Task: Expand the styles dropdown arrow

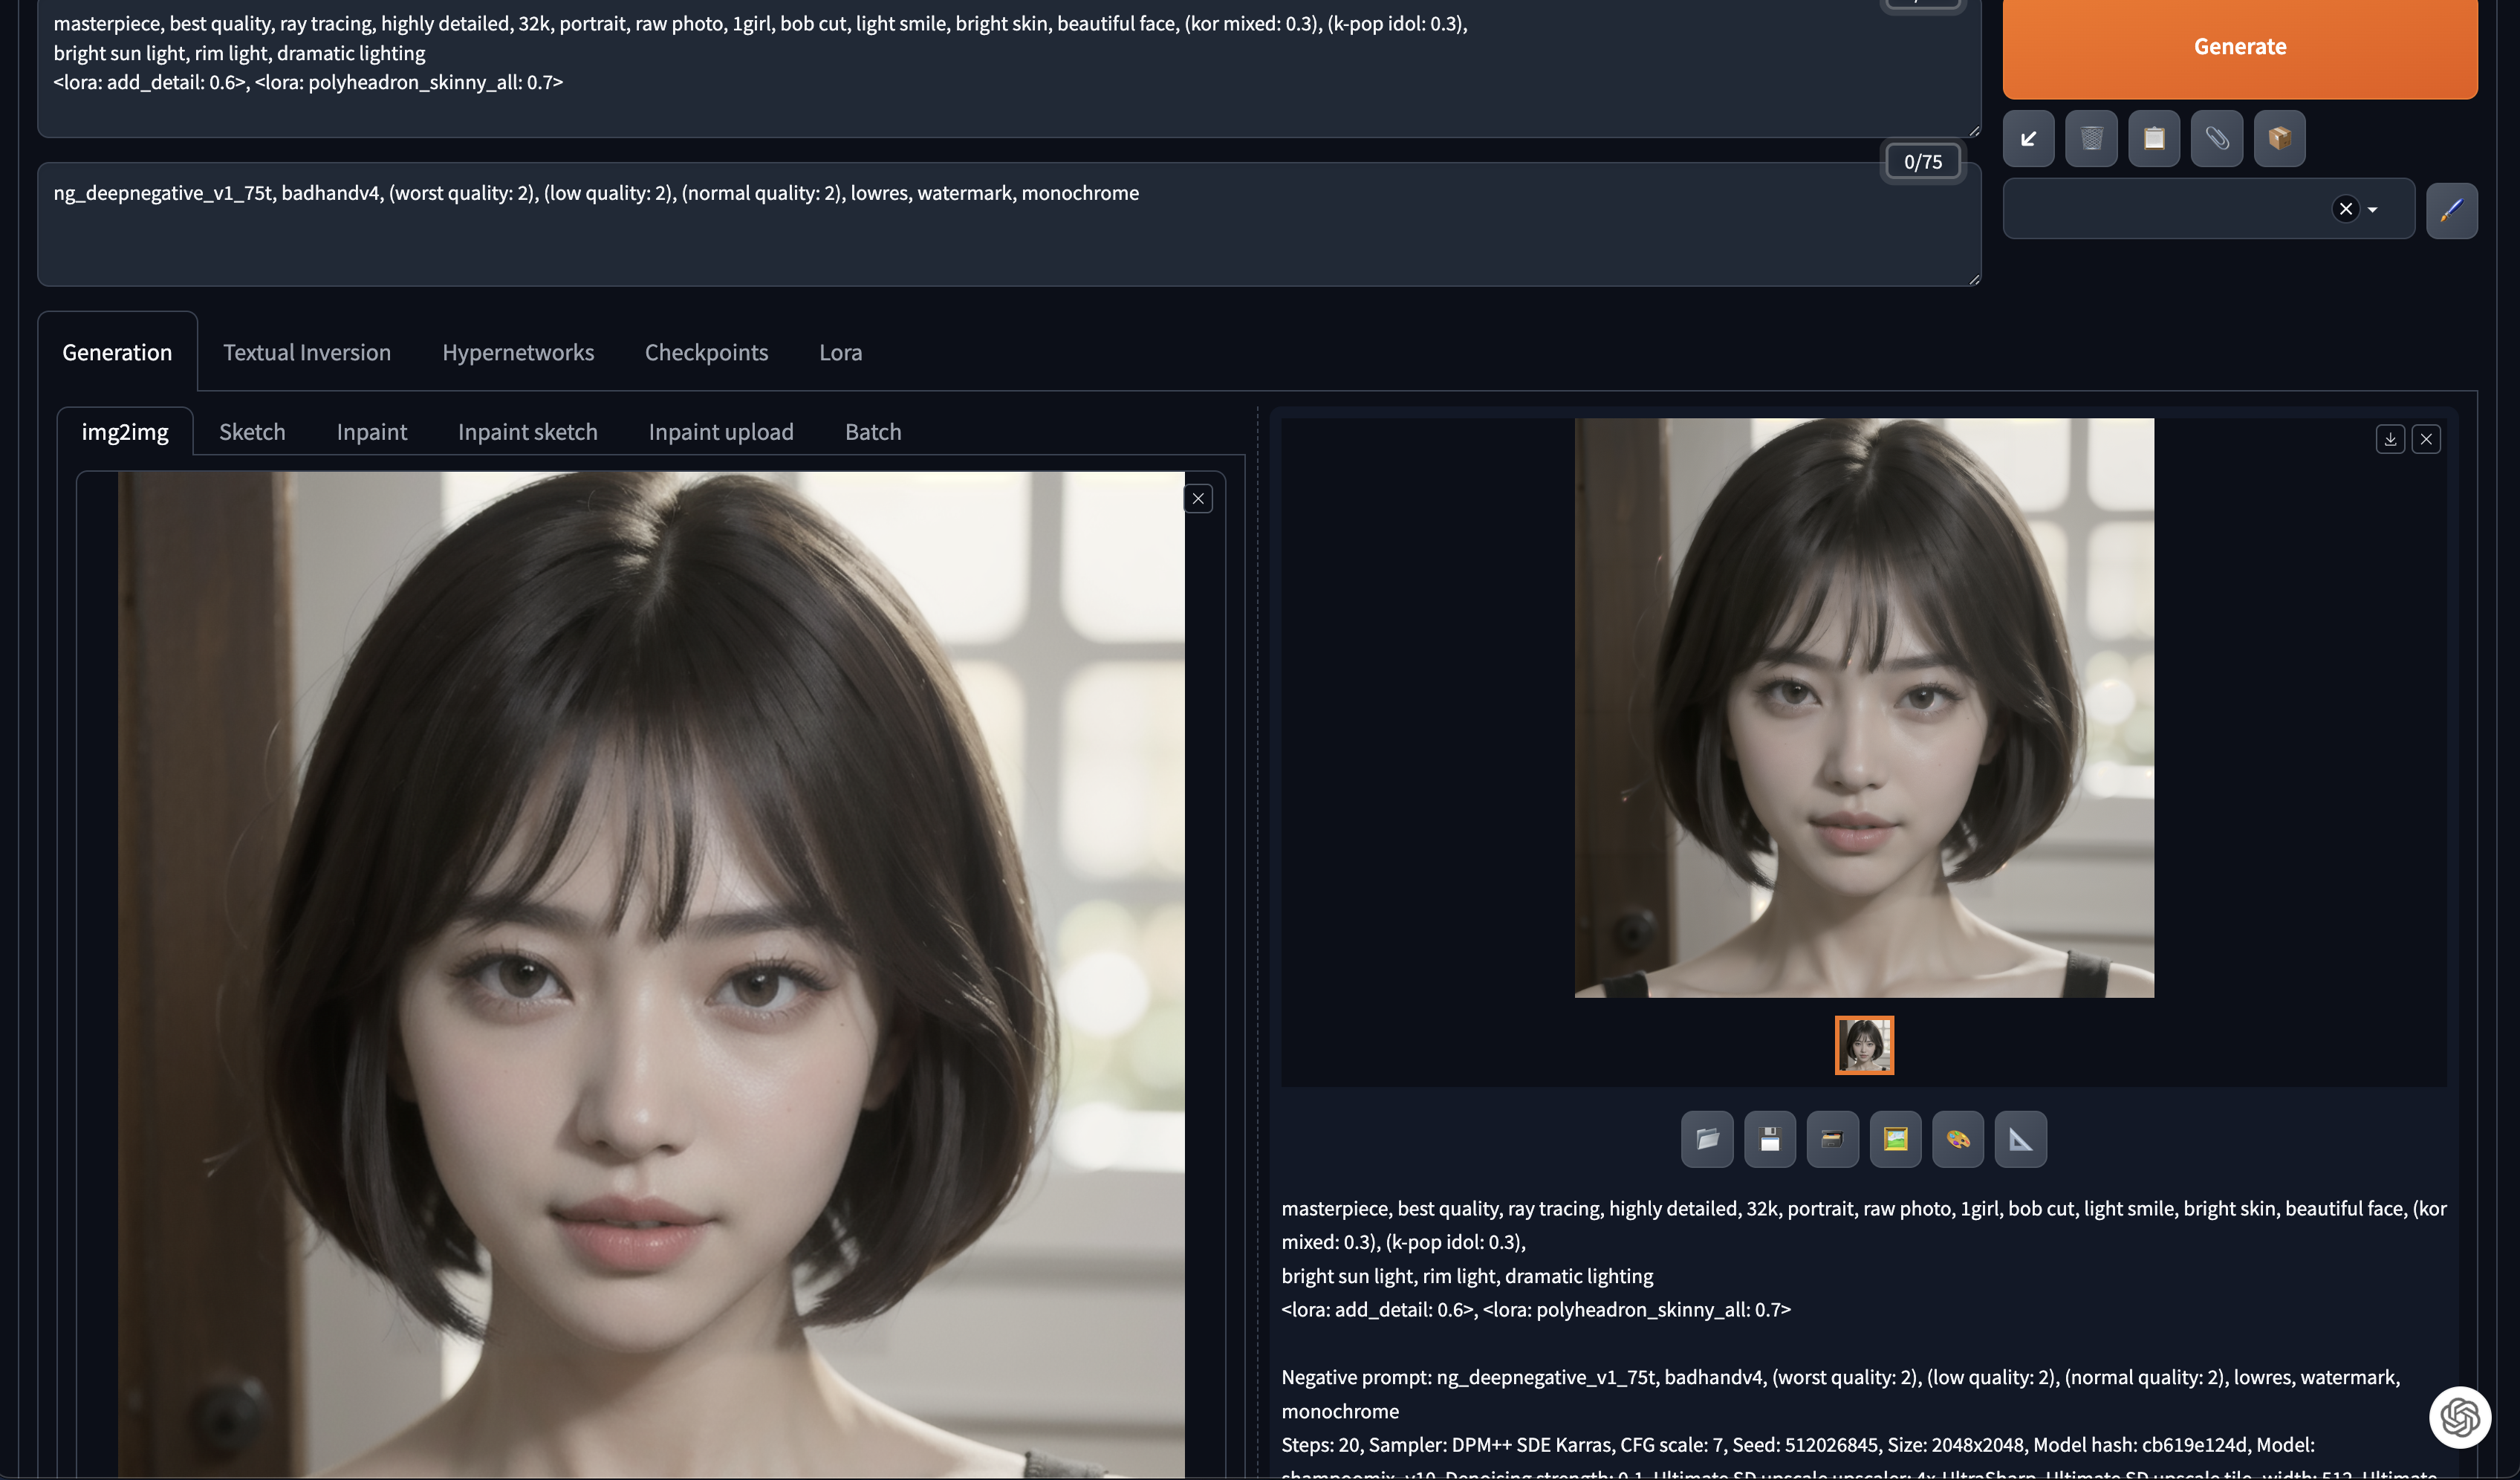Action: (2373, 210)
